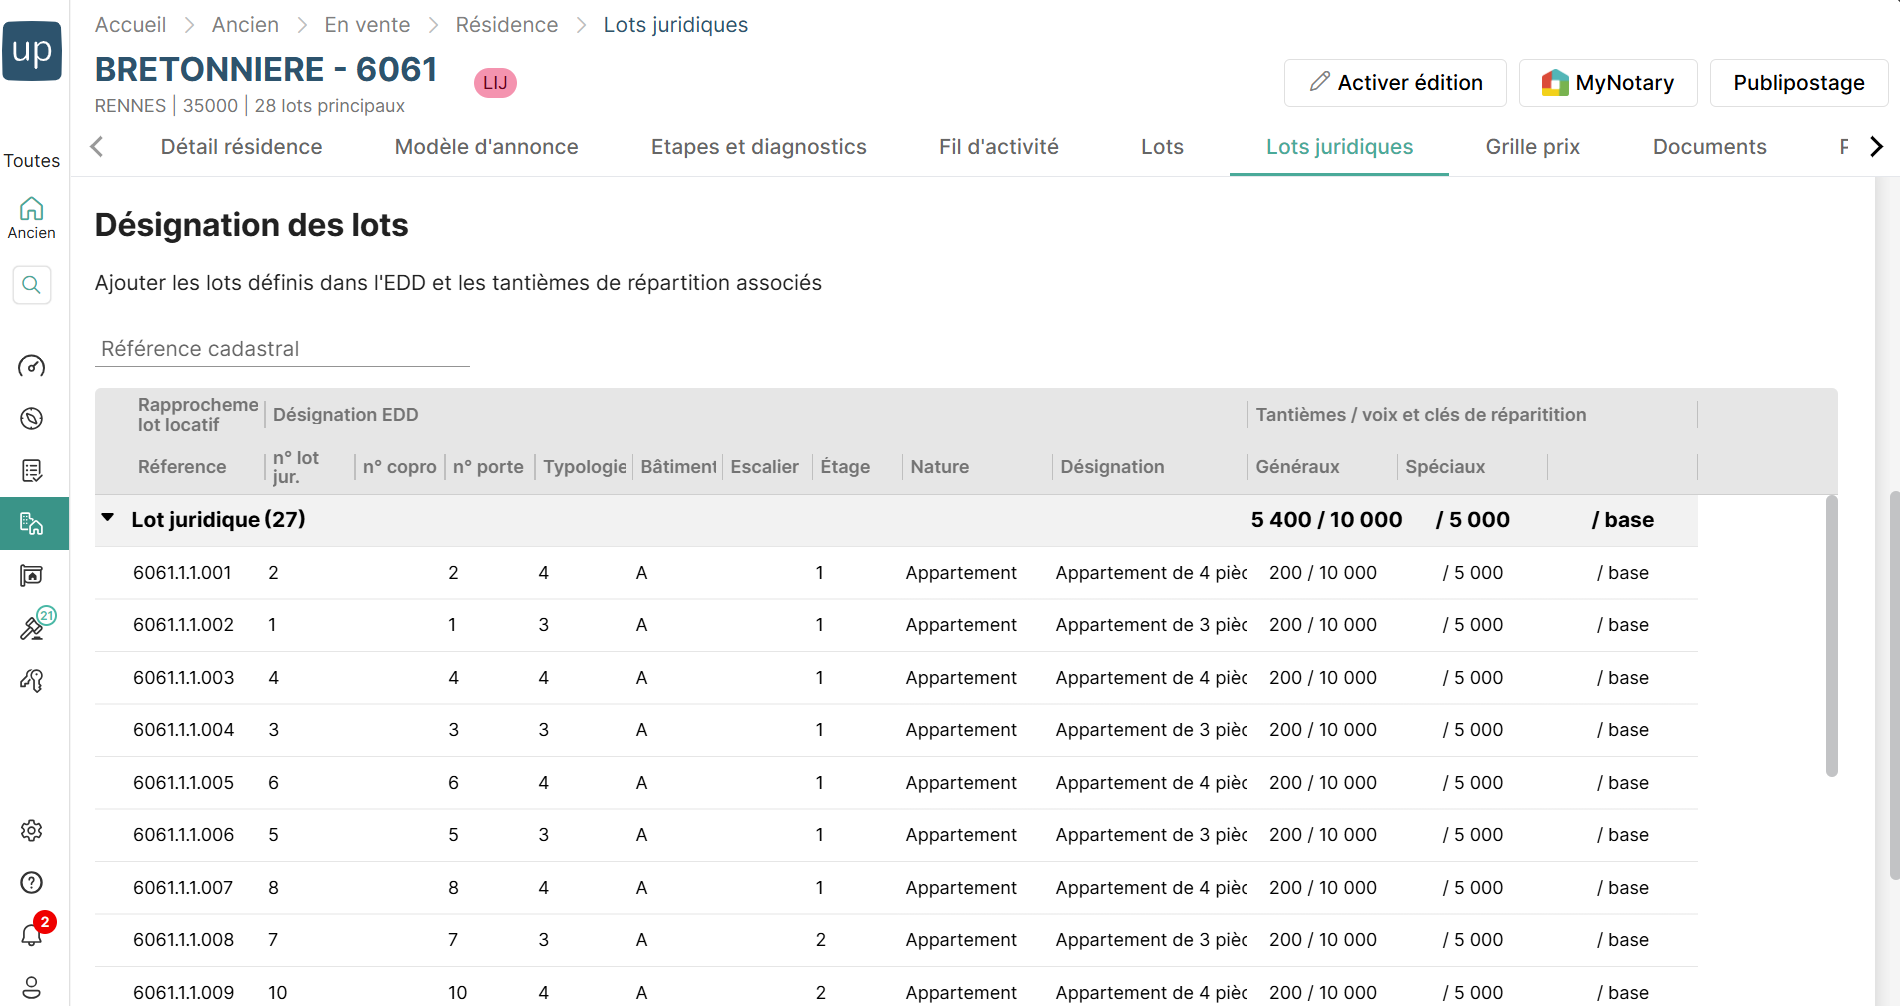
Task: Click the Nature column header
Action: [940, 467]
